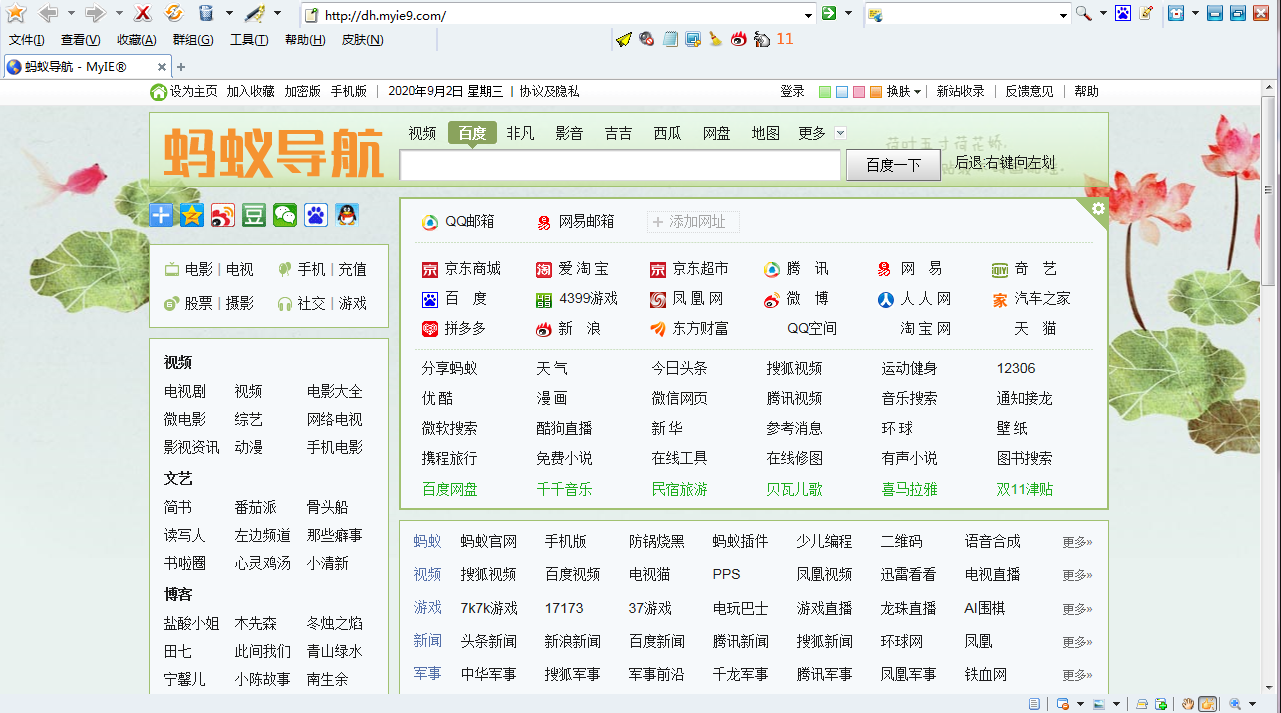This screenshot has width=1281, height=713.
Task: Open the 电视剧 link under 视频
Action: tap(185, 392)
